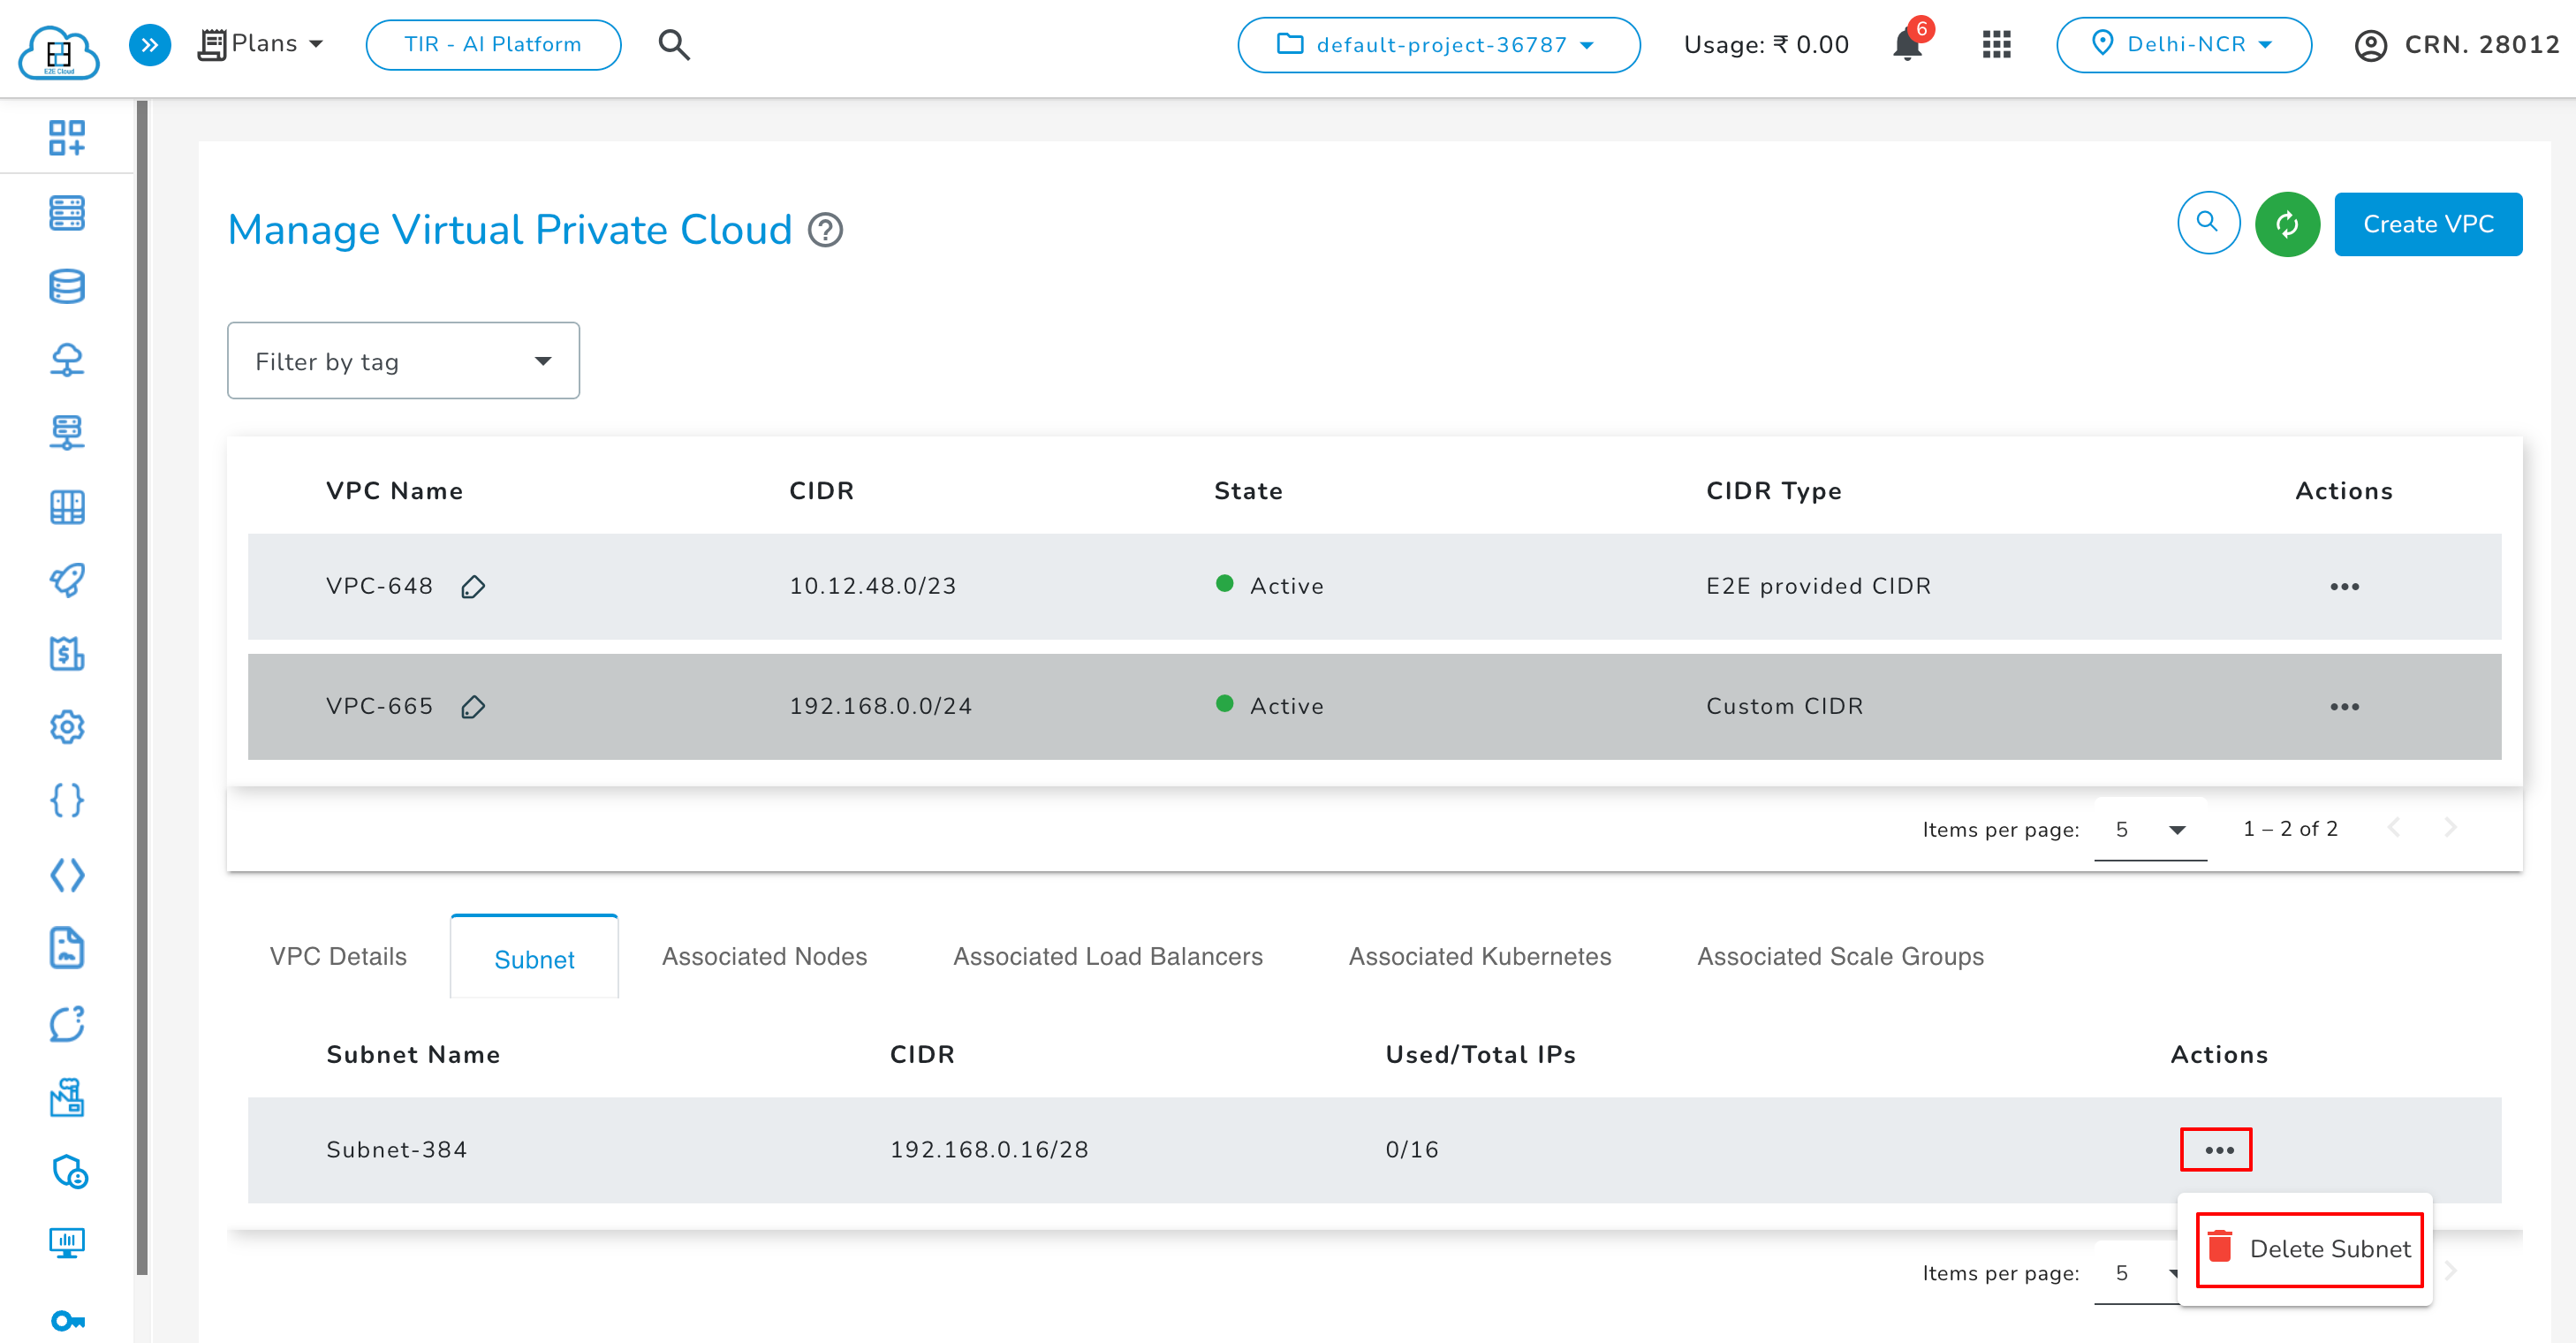Open the Delhi-NCR region selector
The width and height of the screenshot is (2576, 1343).
point(2184,45)
